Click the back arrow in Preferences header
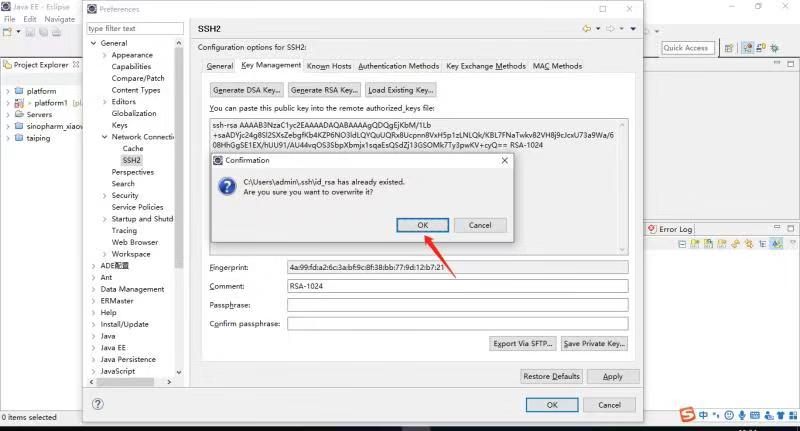800x431 pixels. click(x=587, y=29)
